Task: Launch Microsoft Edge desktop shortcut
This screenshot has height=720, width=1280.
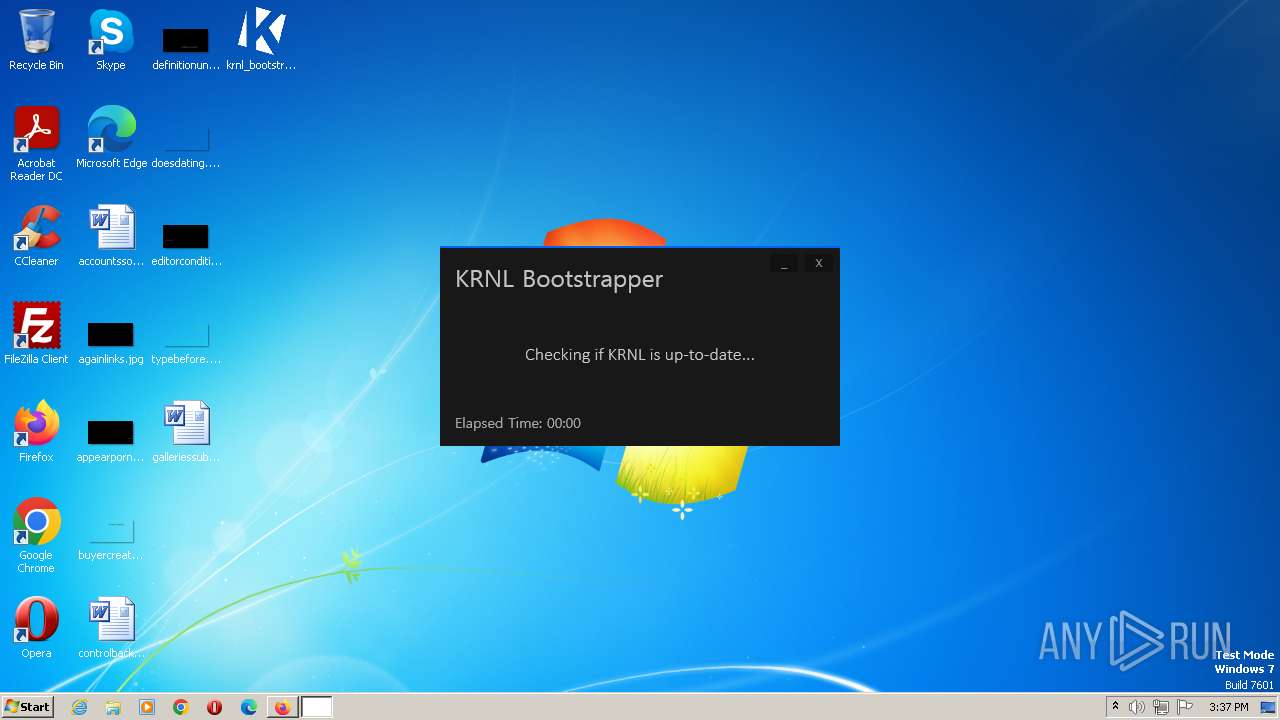Action: 111,138
